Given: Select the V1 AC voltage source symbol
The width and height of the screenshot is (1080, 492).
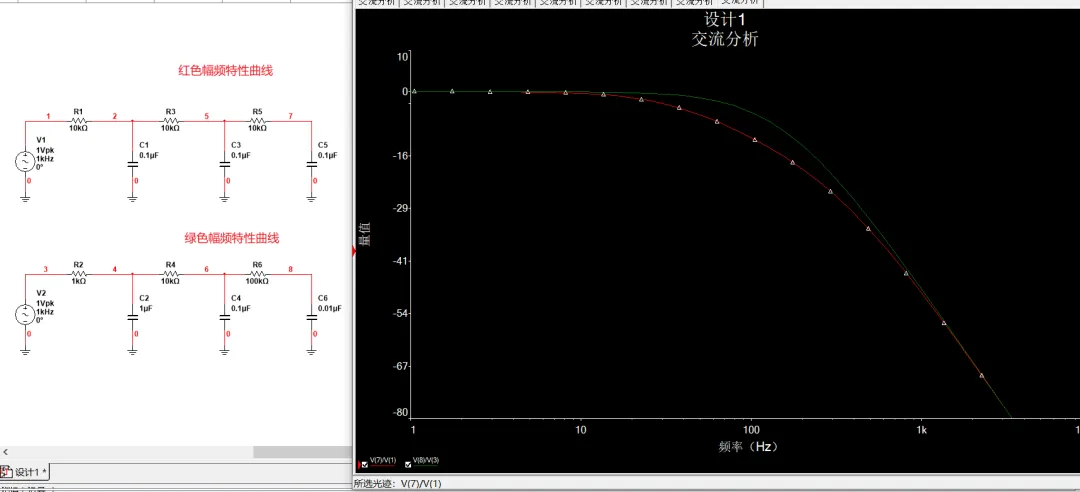Looking at the screenshot, I should tap(26, 162).
